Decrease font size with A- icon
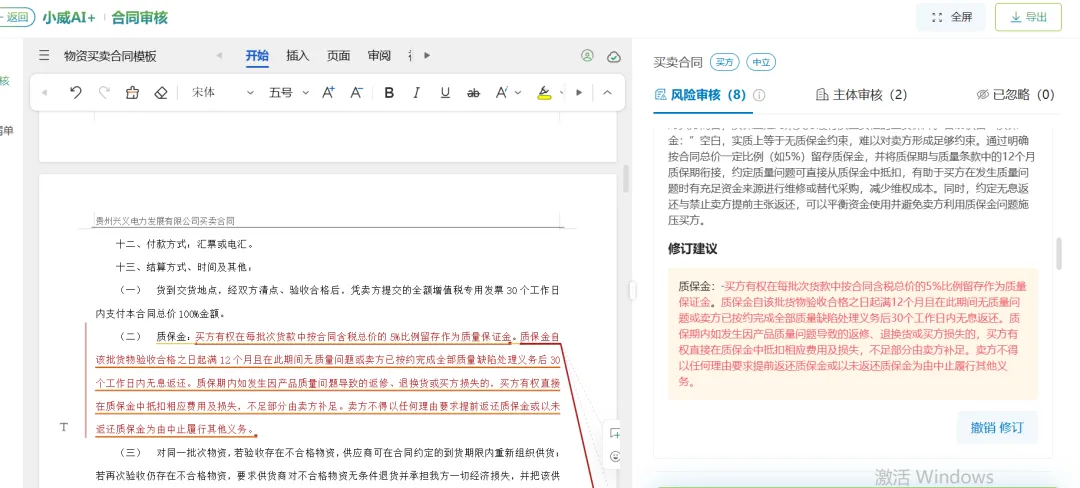 (356, 92)
